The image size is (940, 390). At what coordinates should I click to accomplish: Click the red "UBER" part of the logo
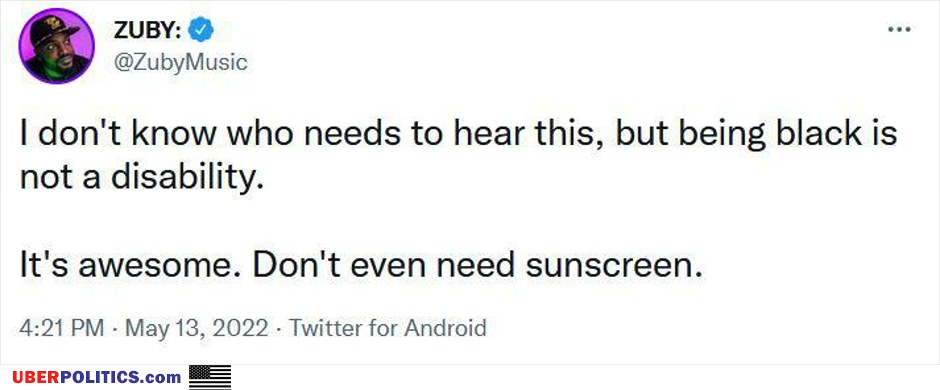click(35, 377)
